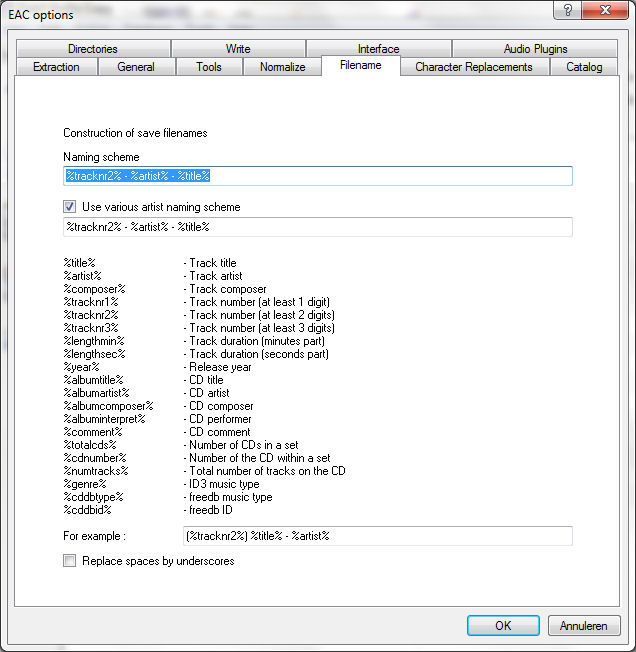
Task: Click the %totalcds% placeholder text
Action: pyautogui.click(x=90, y=445)
